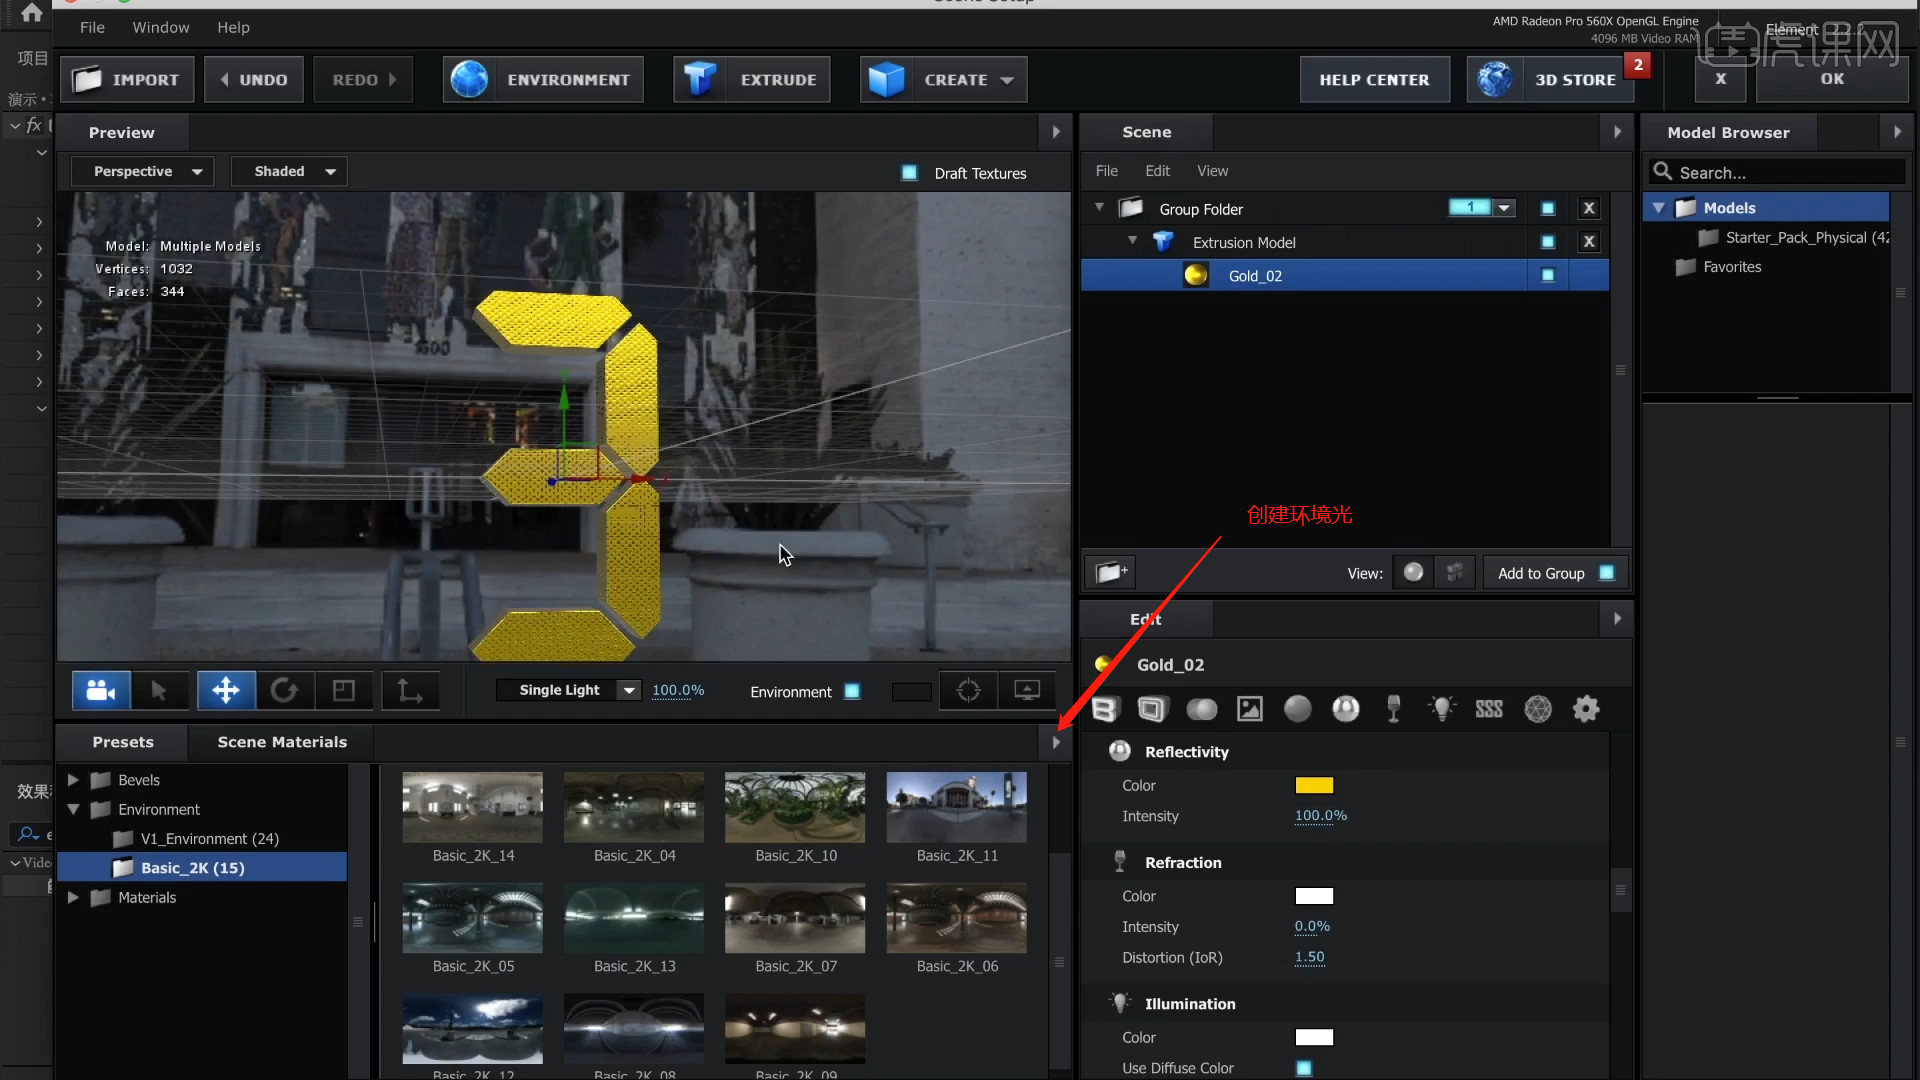
Task: Click the full screen preview monitor icon
Action: [x=1027, y=690]
